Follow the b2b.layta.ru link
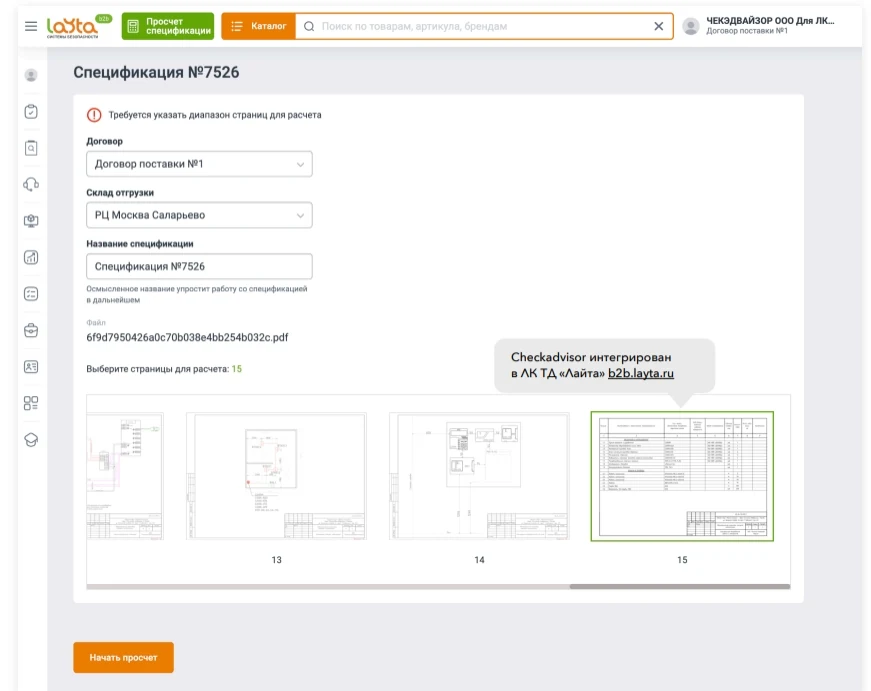Viewport: 871px width, 691px height. click(x=640, y=373)
